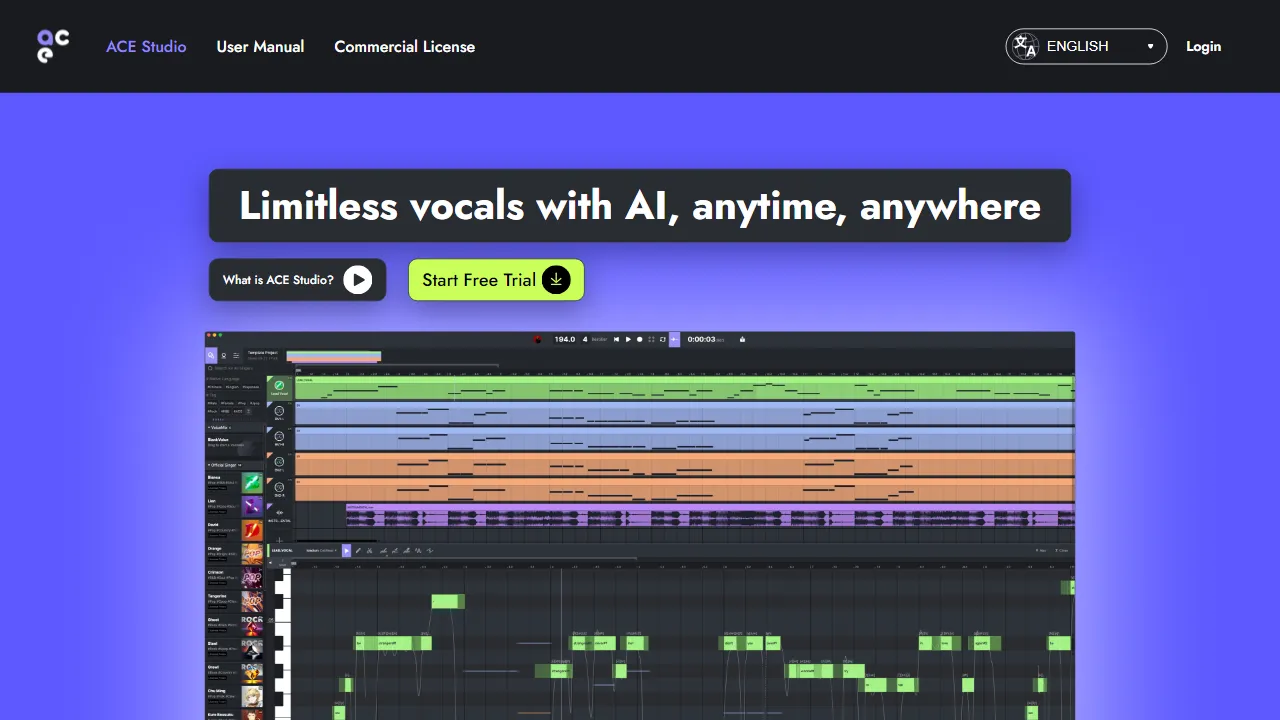Open the ENGLISH language dropdown

click(1086, 46)
